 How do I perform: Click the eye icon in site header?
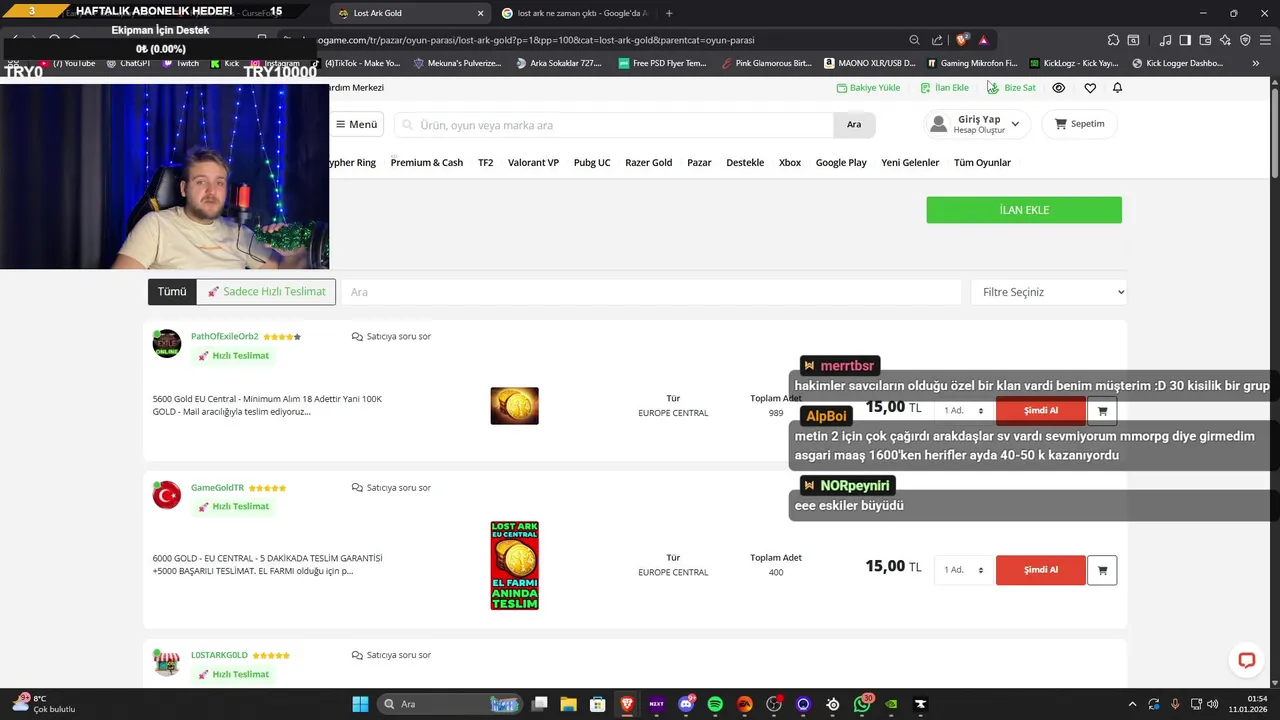pos(1059,88)
